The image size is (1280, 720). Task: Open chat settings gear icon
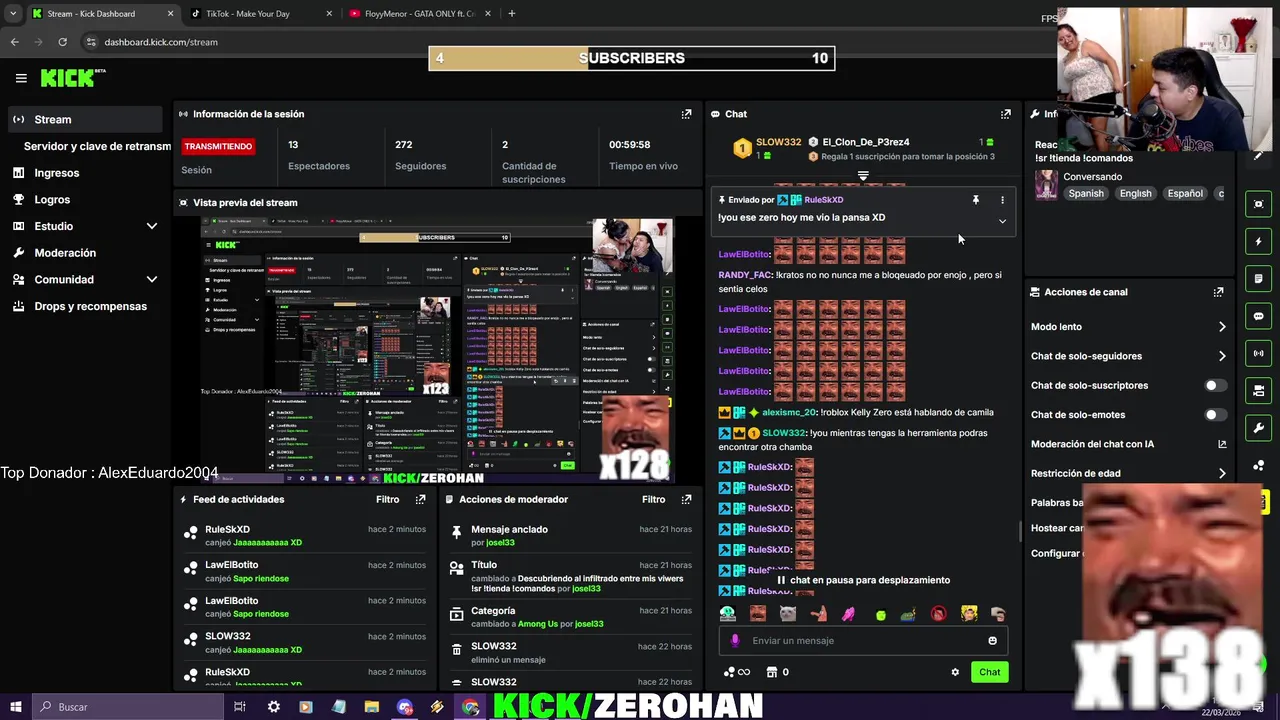point(955,672)
